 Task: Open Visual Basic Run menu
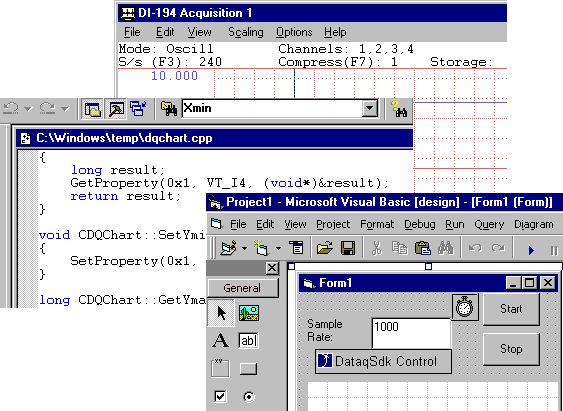click(455, 224)
